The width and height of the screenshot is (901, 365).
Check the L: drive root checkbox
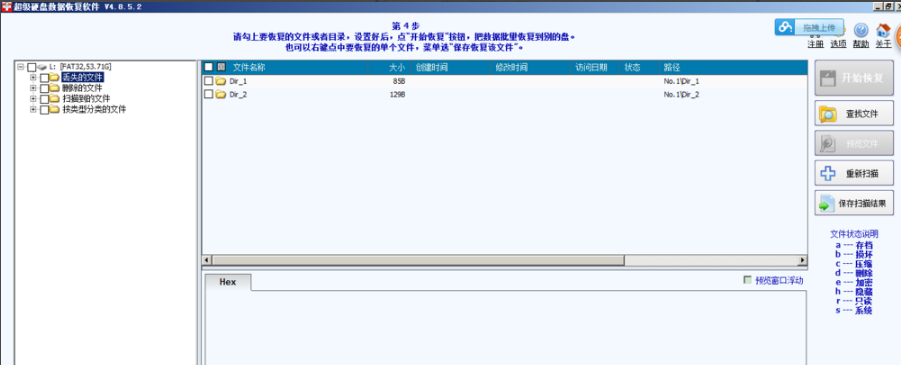pyautogui.click(x=32, y=67)
